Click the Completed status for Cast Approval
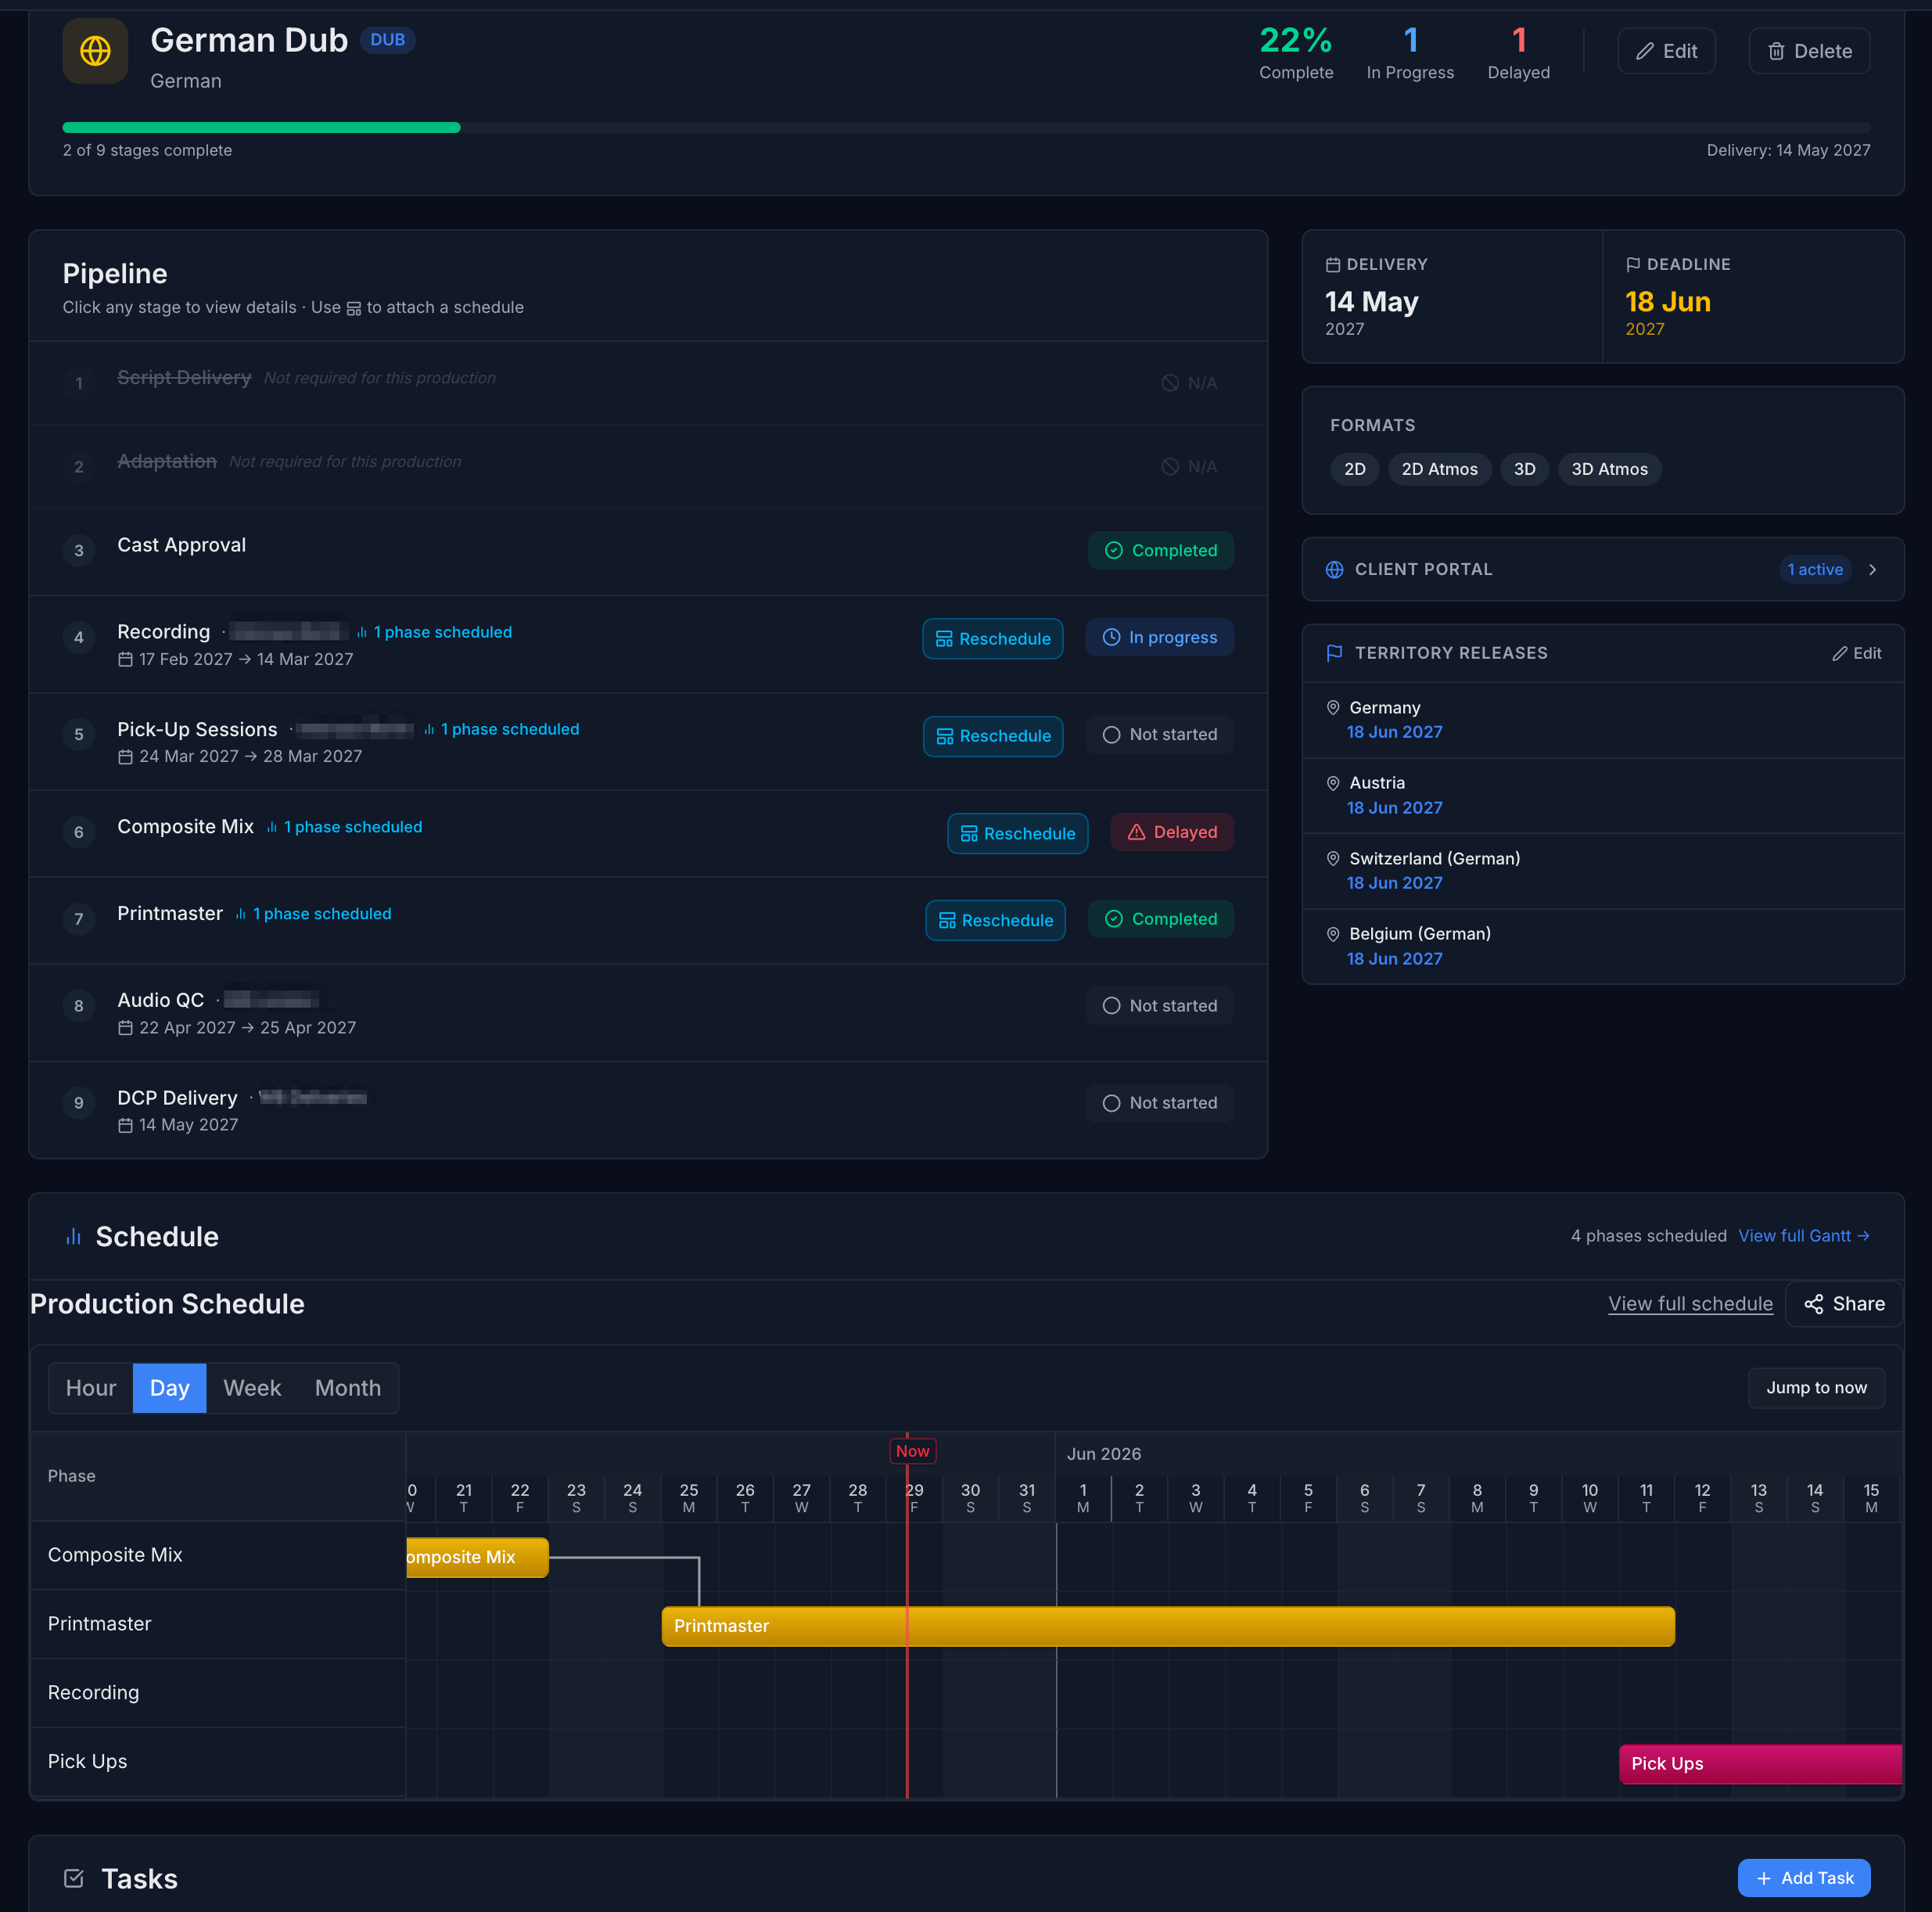The image size is (1932, 1912). 1160,551
